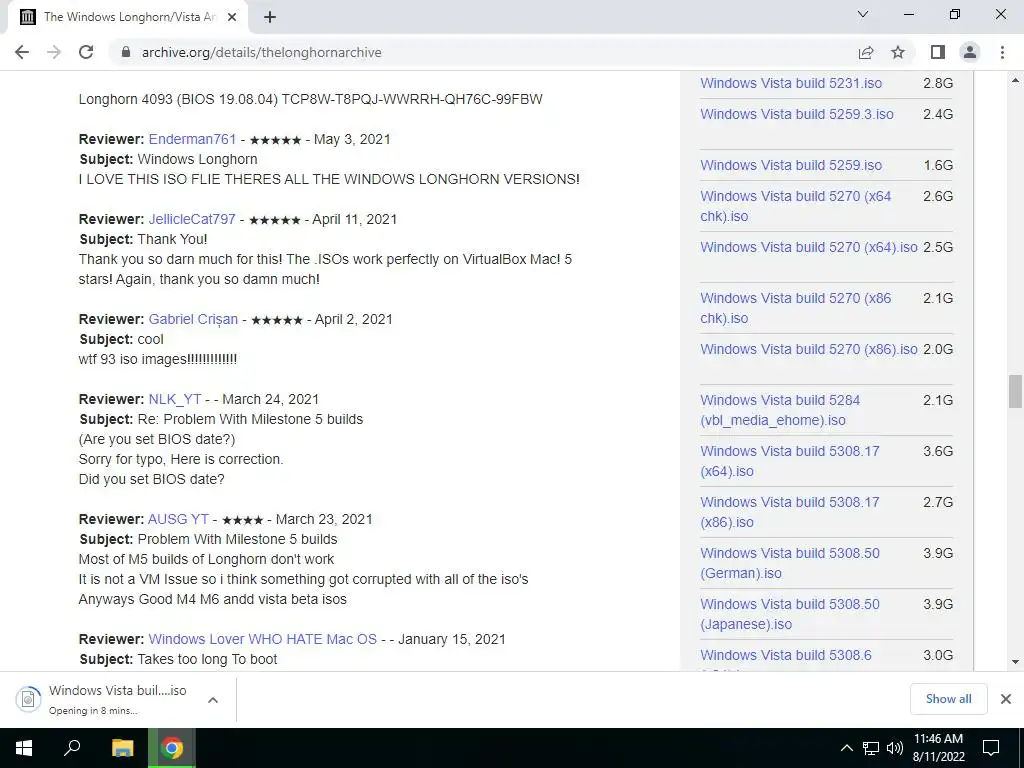Open reviewer Enderman761's profile

(192, 139)
